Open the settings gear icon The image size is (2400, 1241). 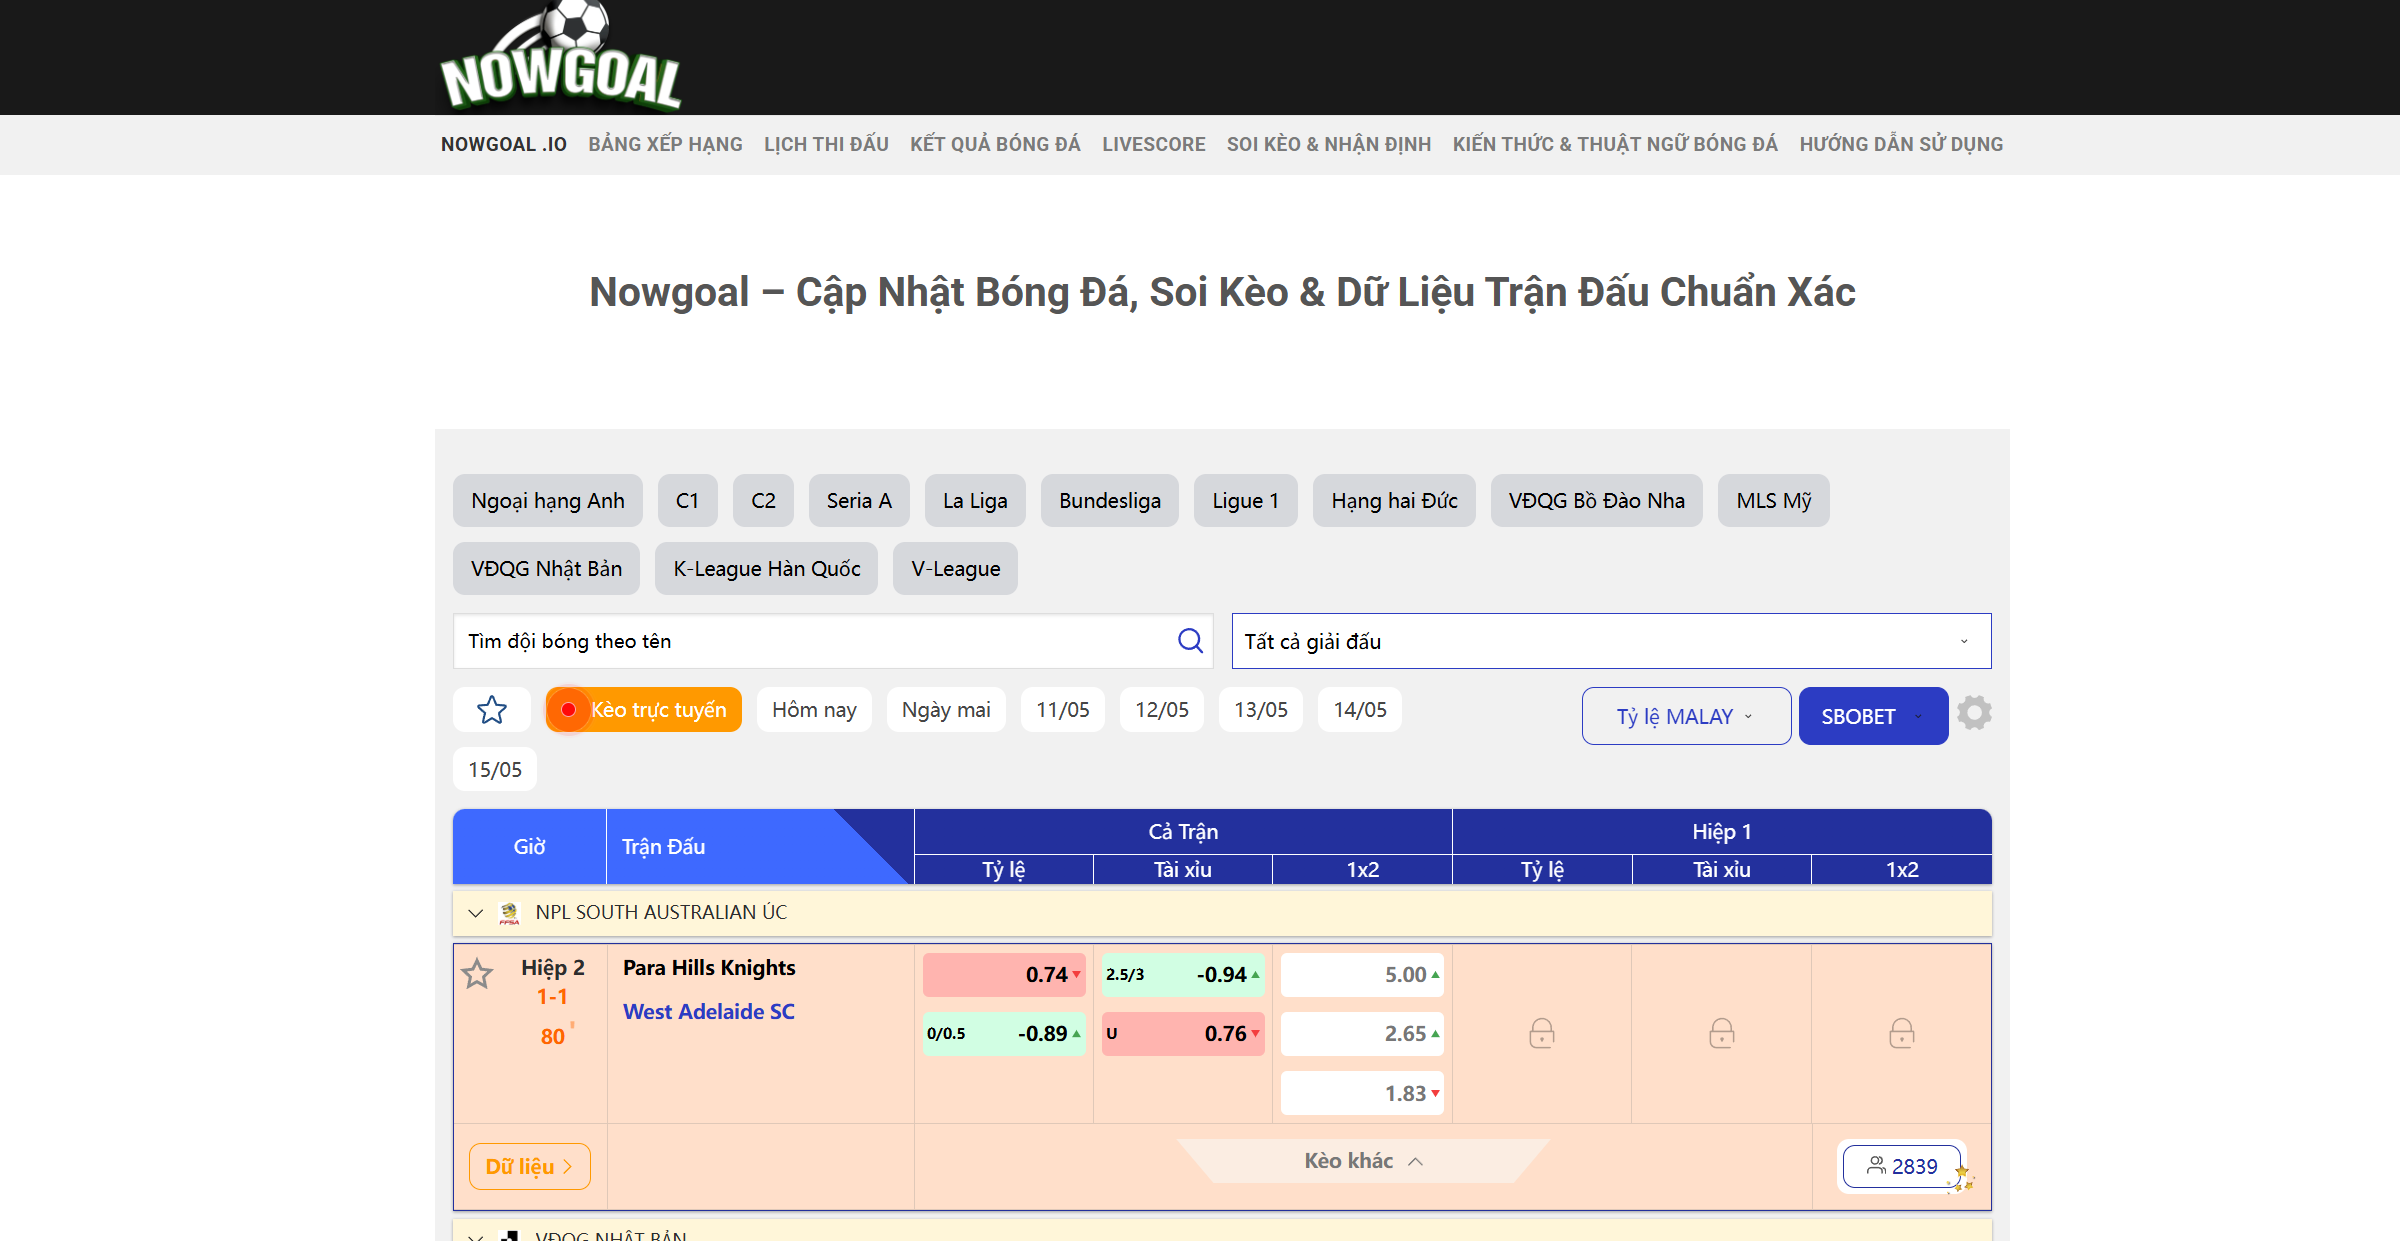click(x=1974, y=713)
